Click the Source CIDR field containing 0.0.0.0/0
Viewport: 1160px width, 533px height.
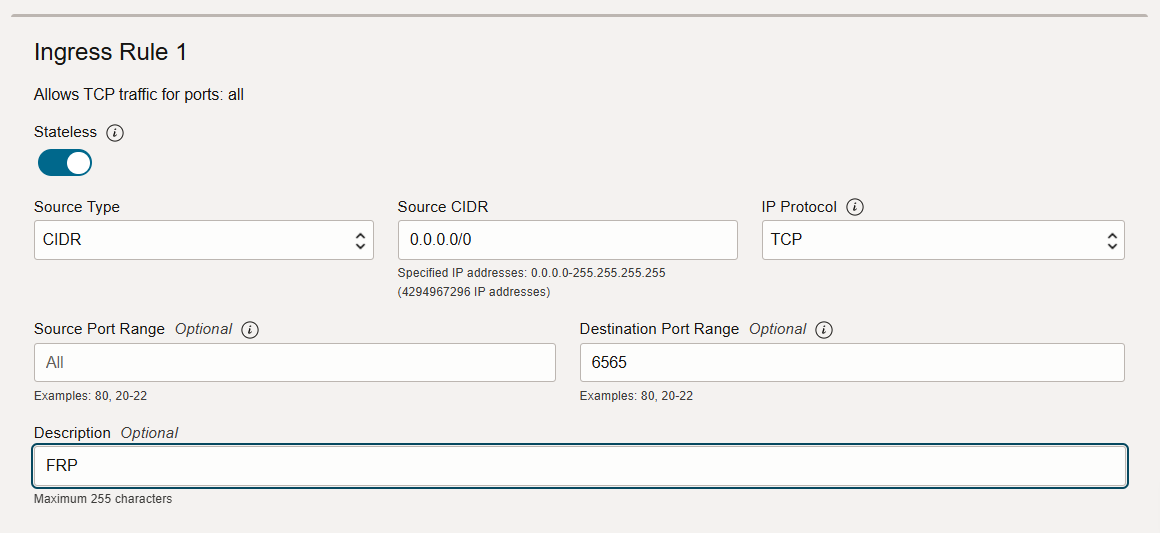(567, 240)
